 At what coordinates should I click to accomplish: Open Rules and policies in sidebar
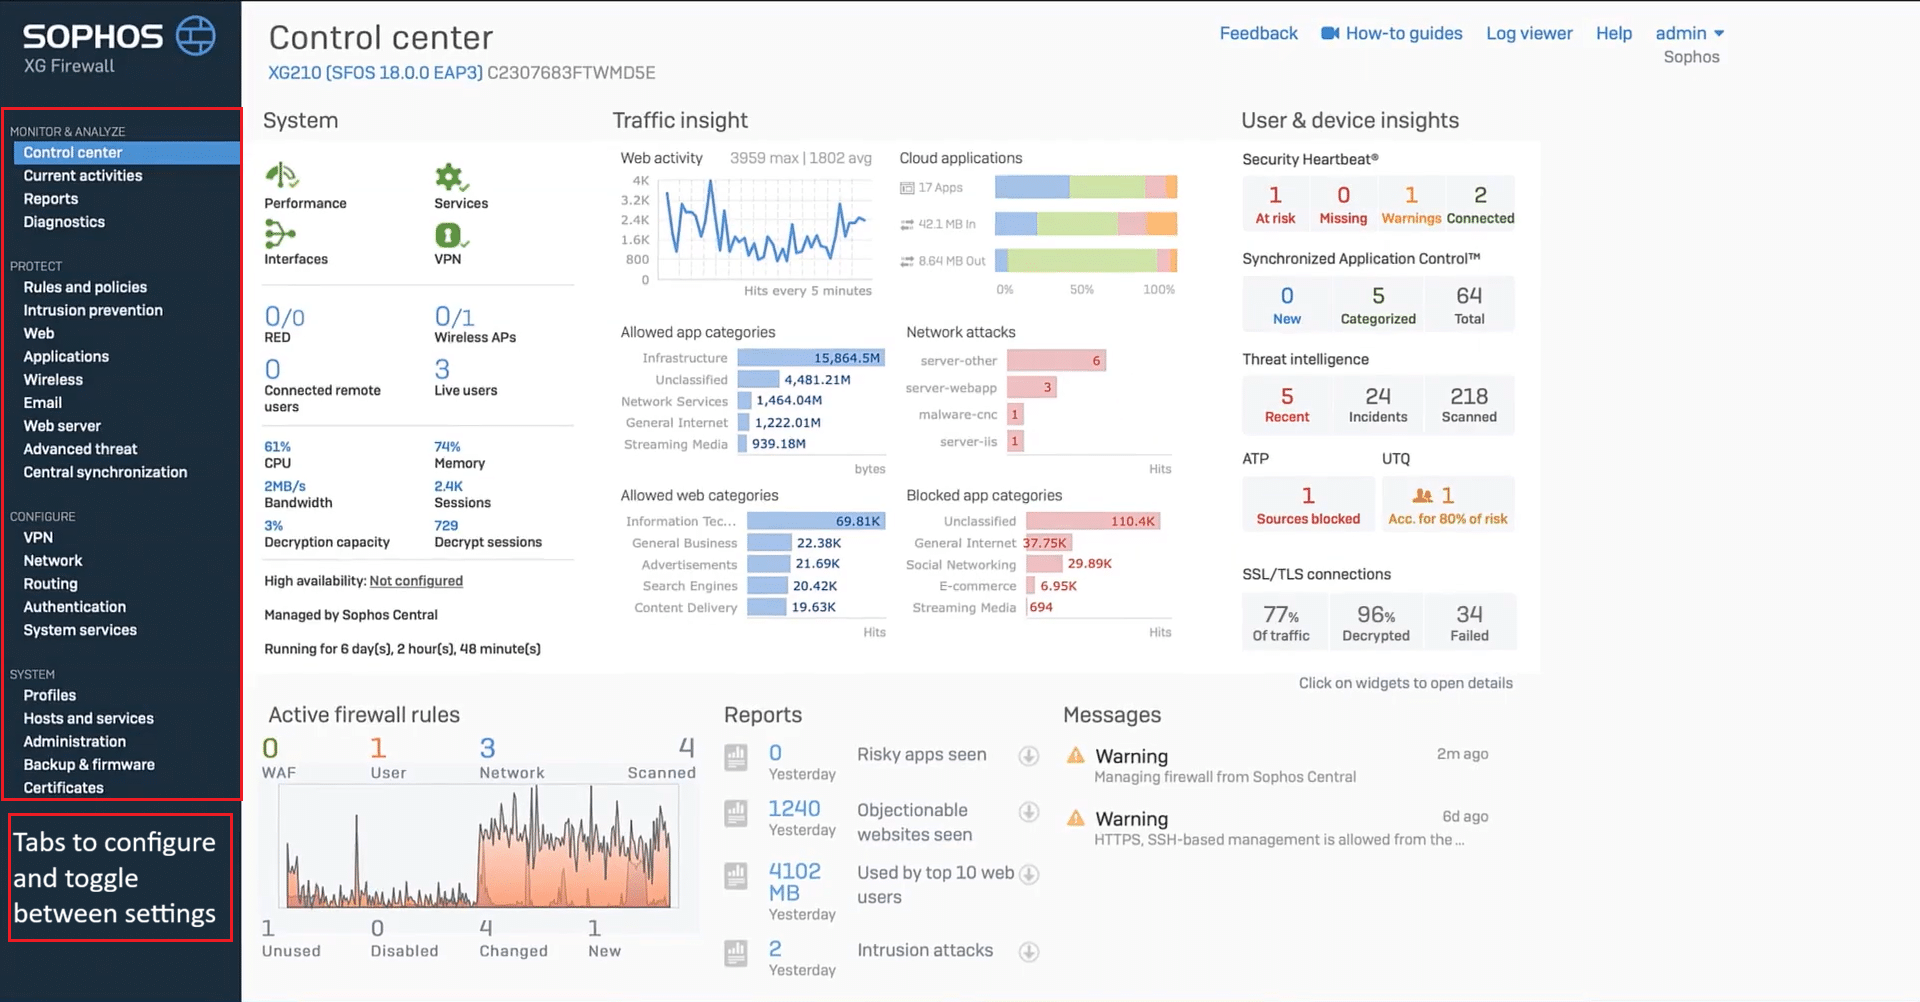click(85, 287)
